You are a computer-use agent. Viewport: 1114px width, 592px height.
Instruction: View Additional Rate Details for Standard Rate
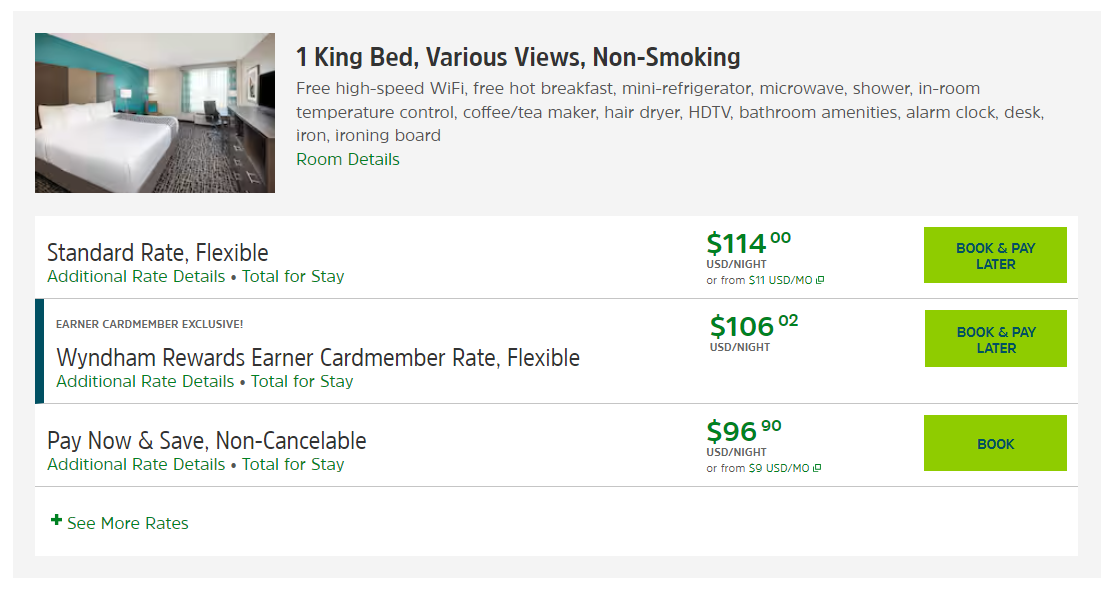(x=136, y=277)
